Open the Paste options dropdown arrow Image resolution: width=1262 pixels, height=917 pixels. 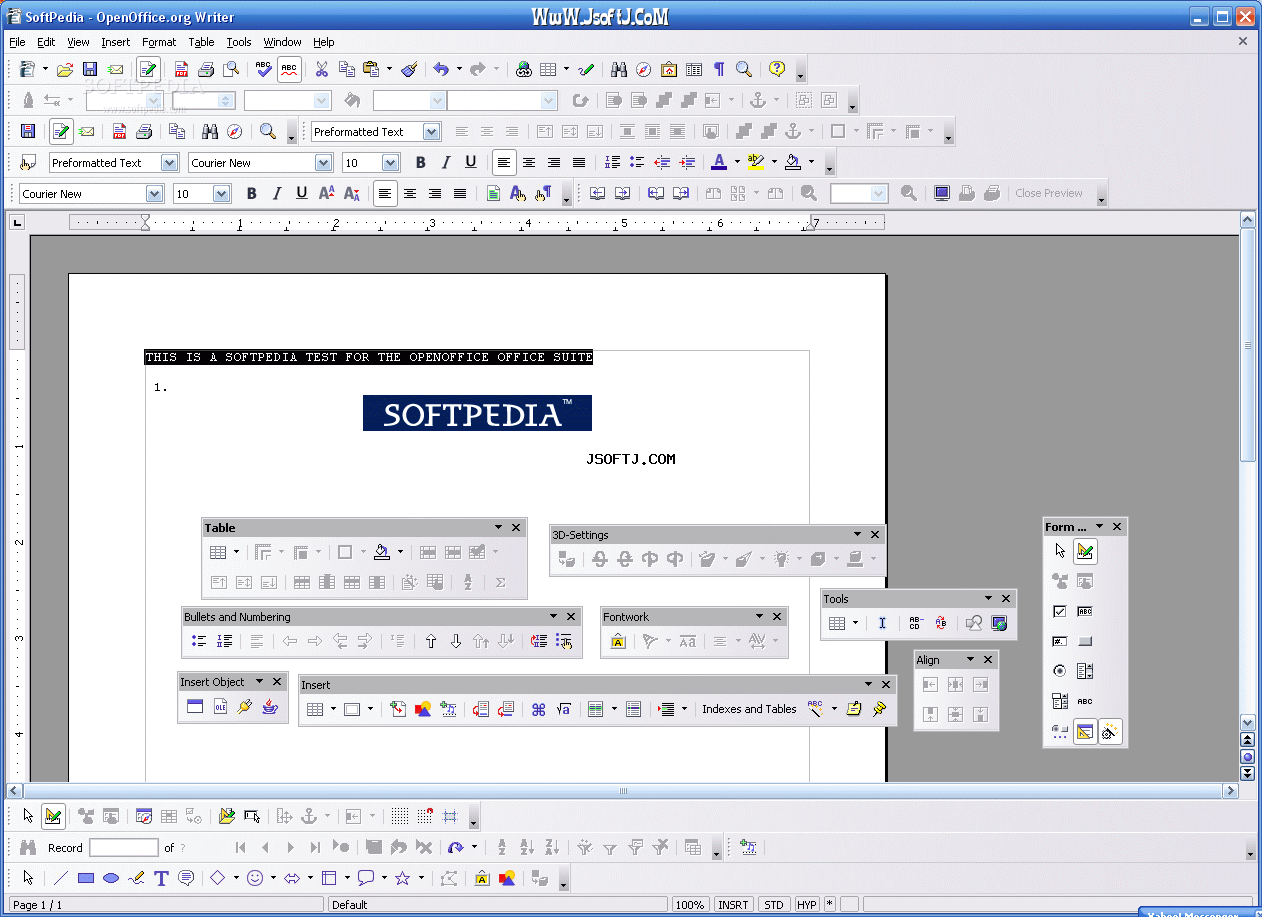[390, 70]
